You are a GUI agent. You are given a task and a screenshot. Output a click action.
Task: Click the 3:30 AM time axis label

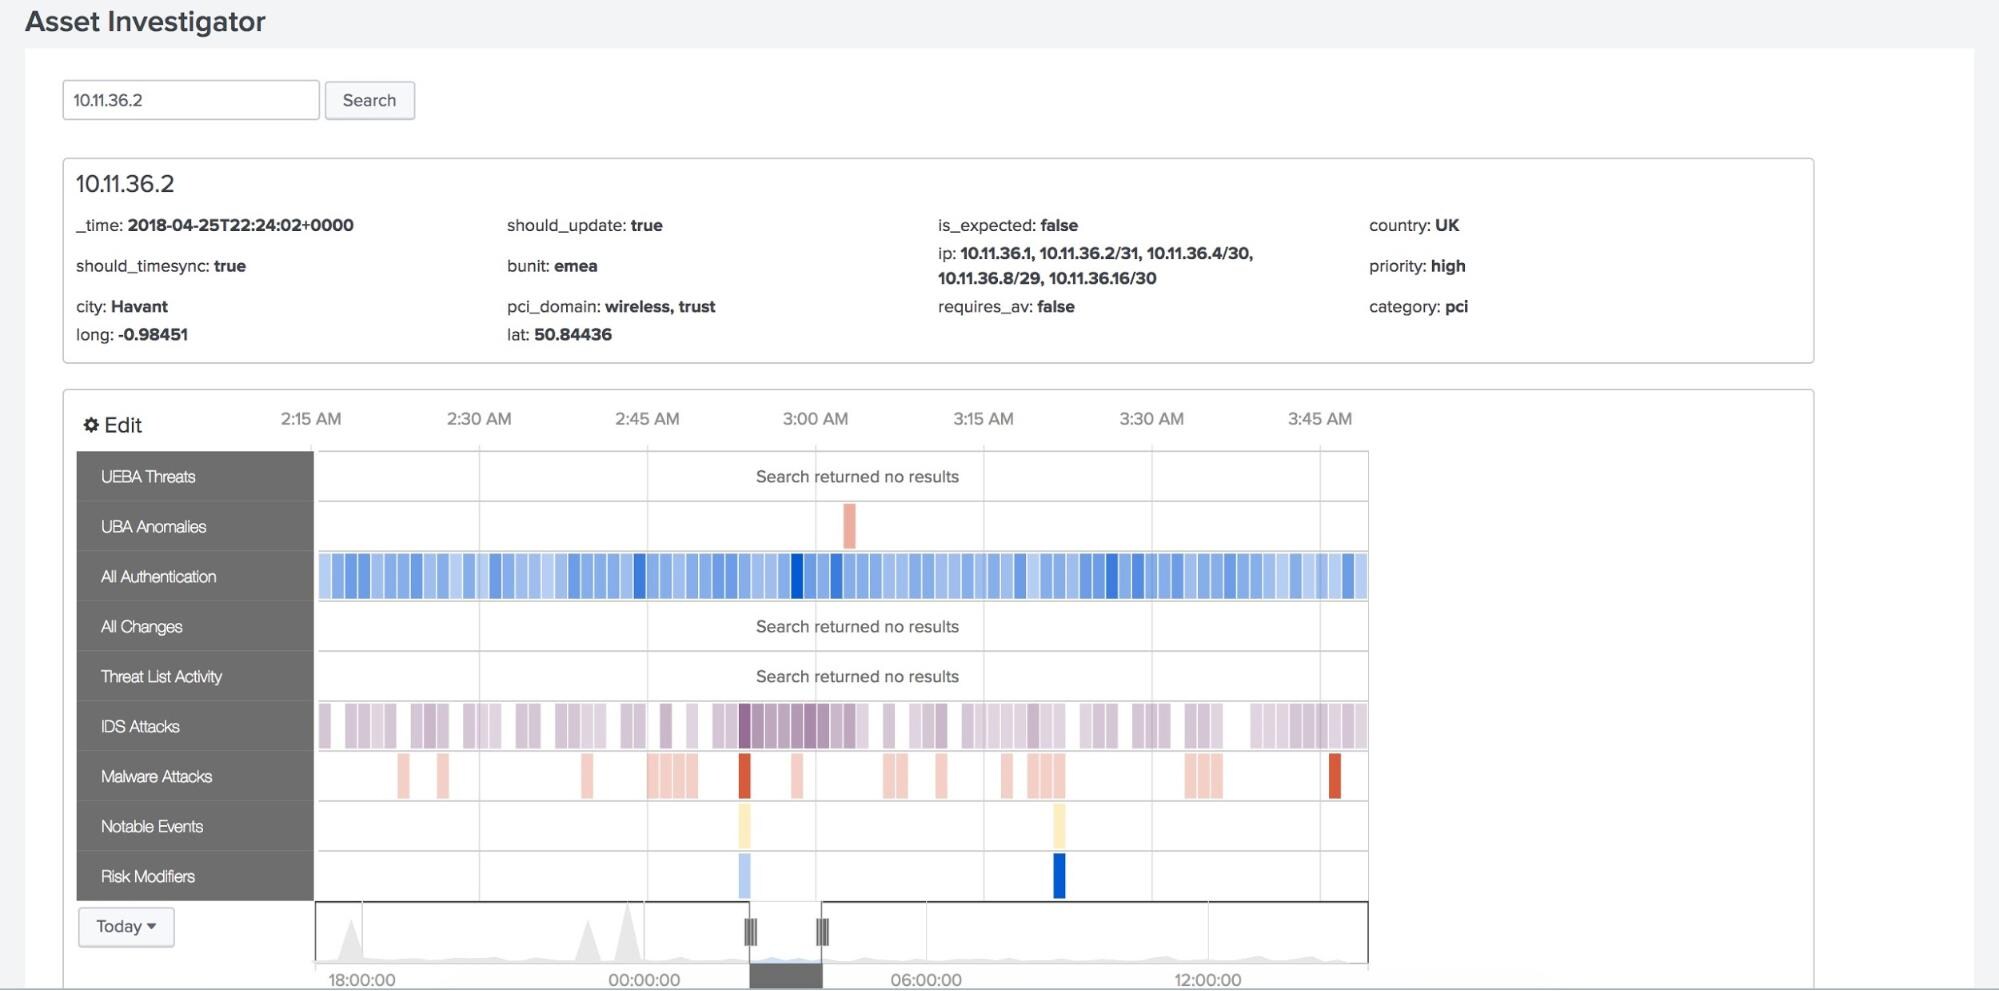tap(1151, 419)
